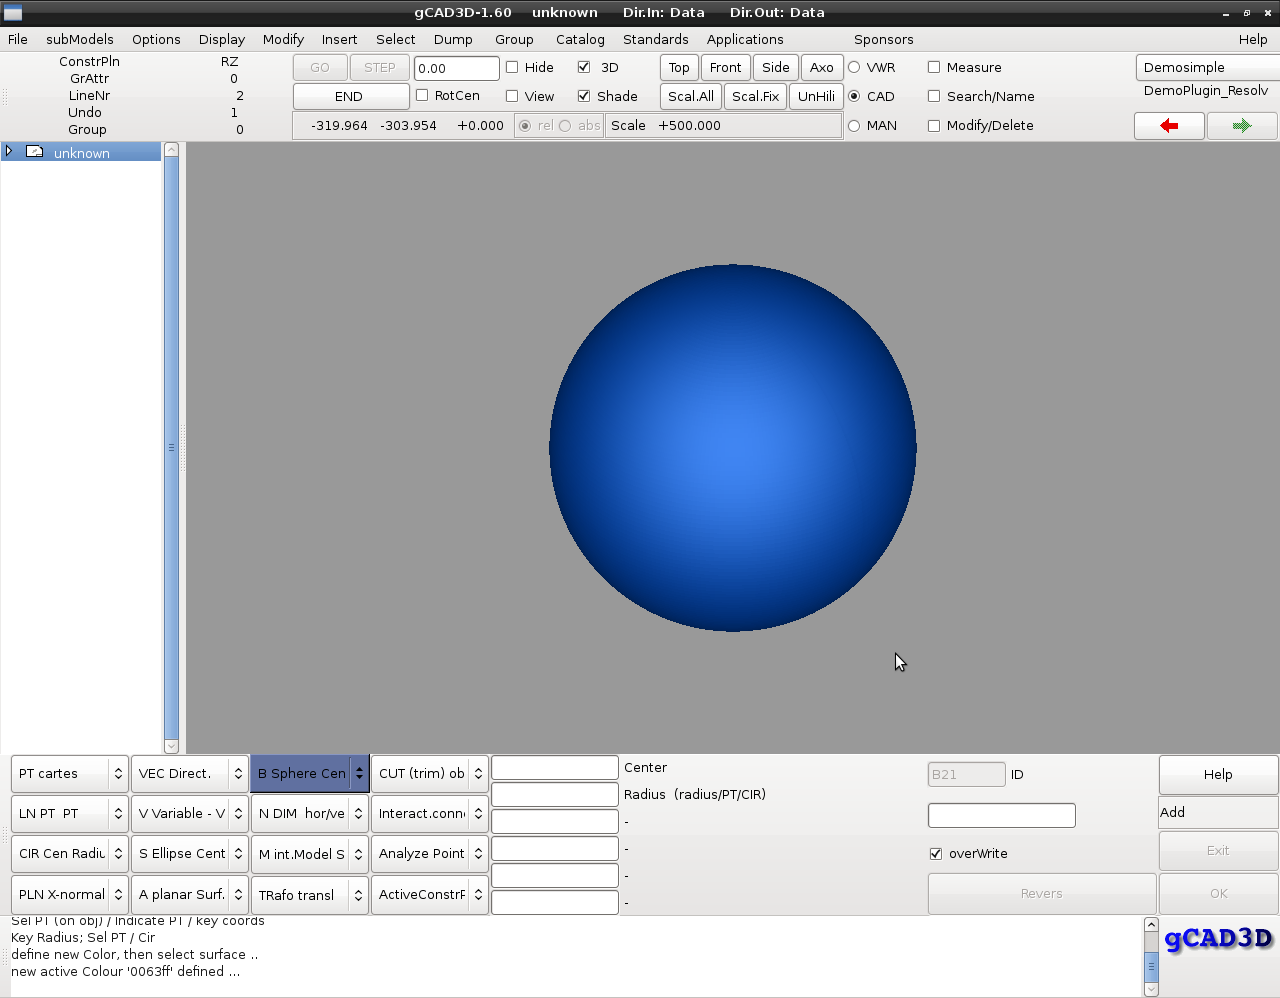
Task: Open the N DIM hor/ve dropdown
Action: coord(309,813)
